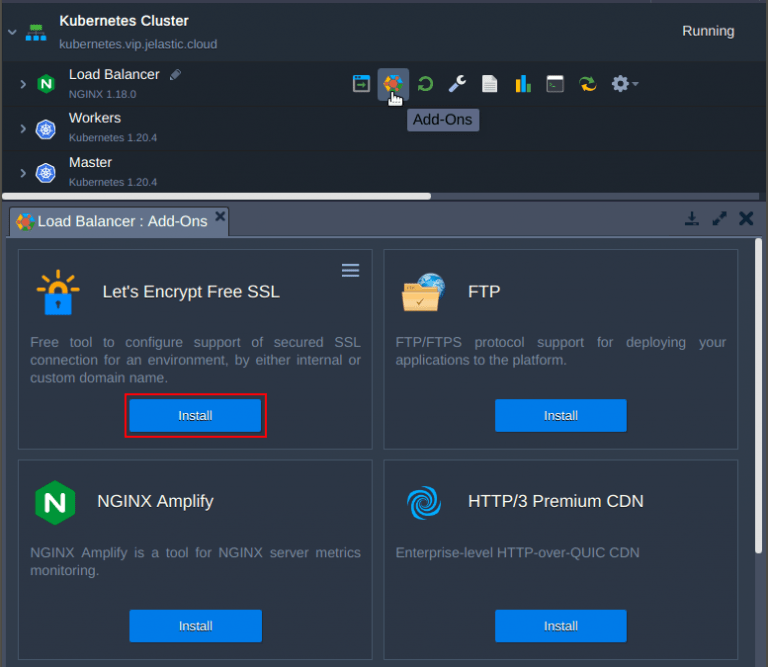
Task: Open the Log file icon
Action: coord(489,84)
